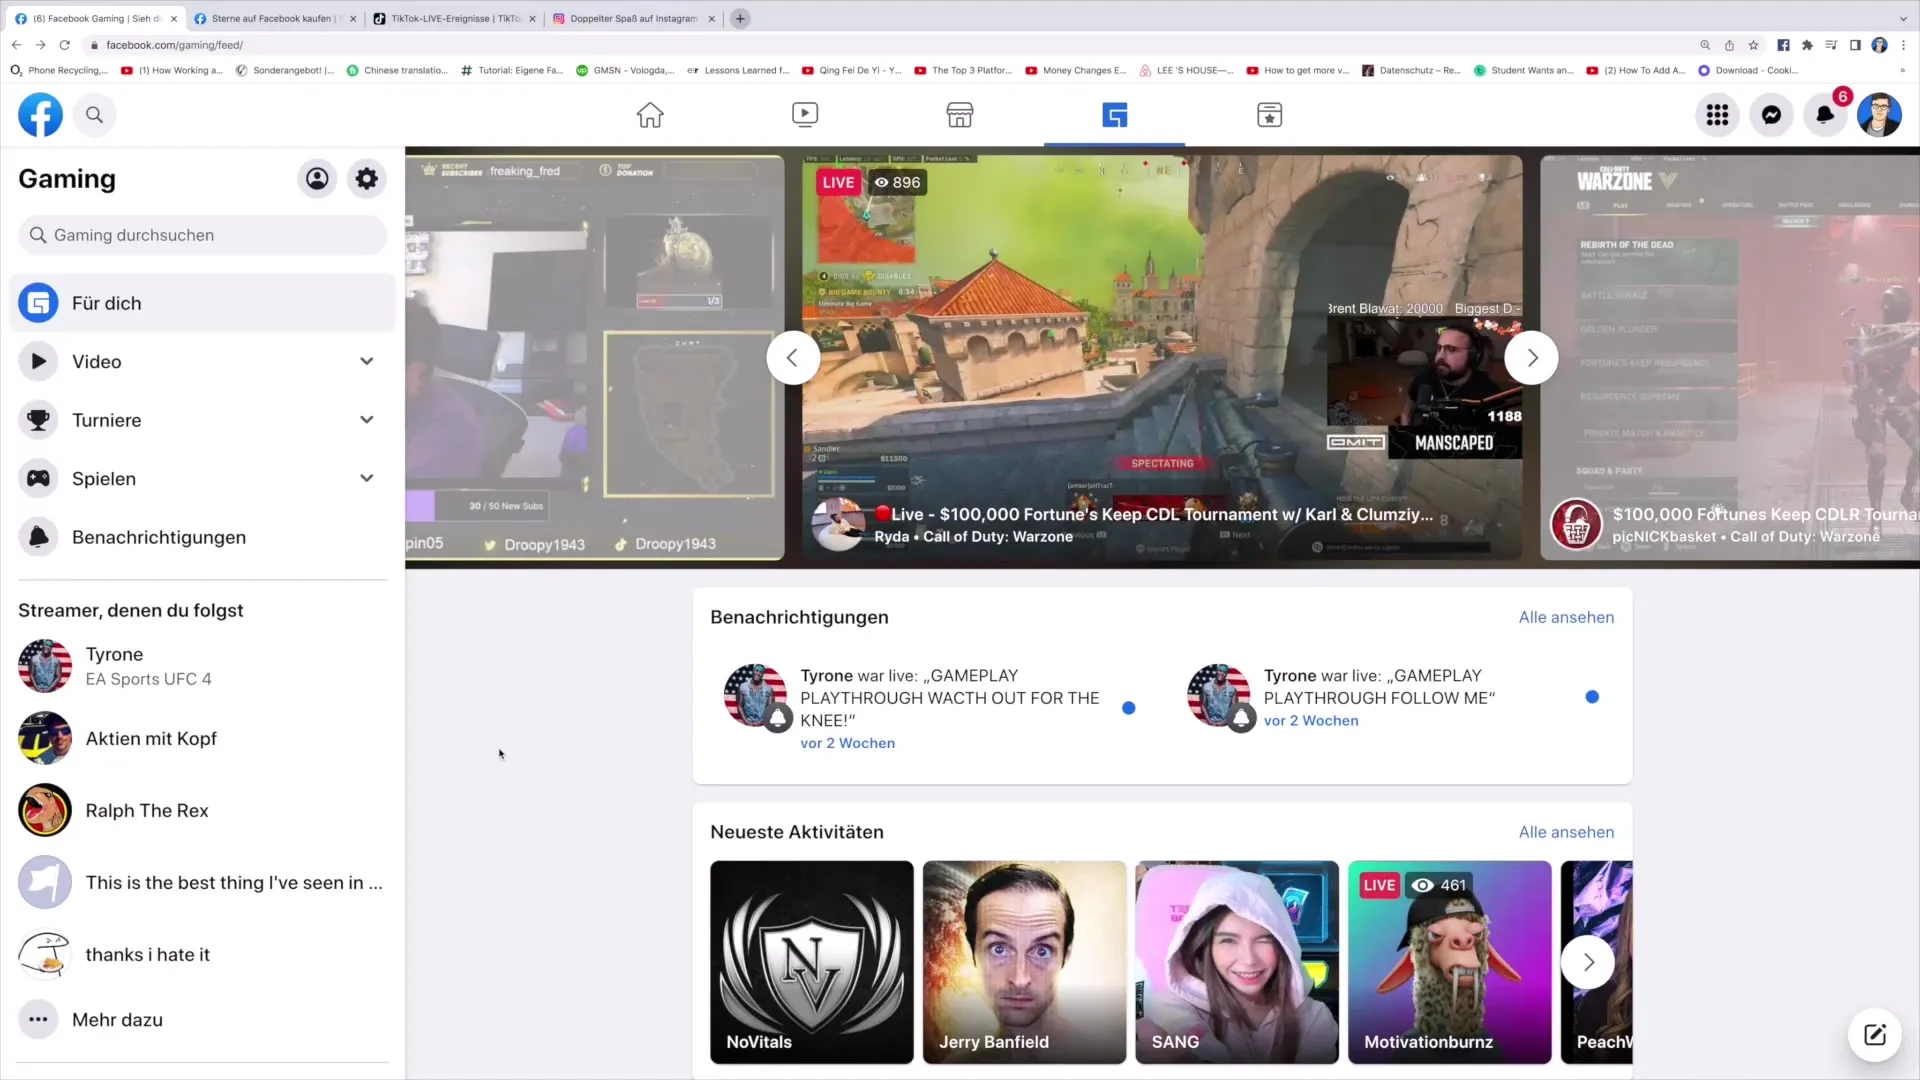Expand the Video section chevron

(x=367, y=361)
